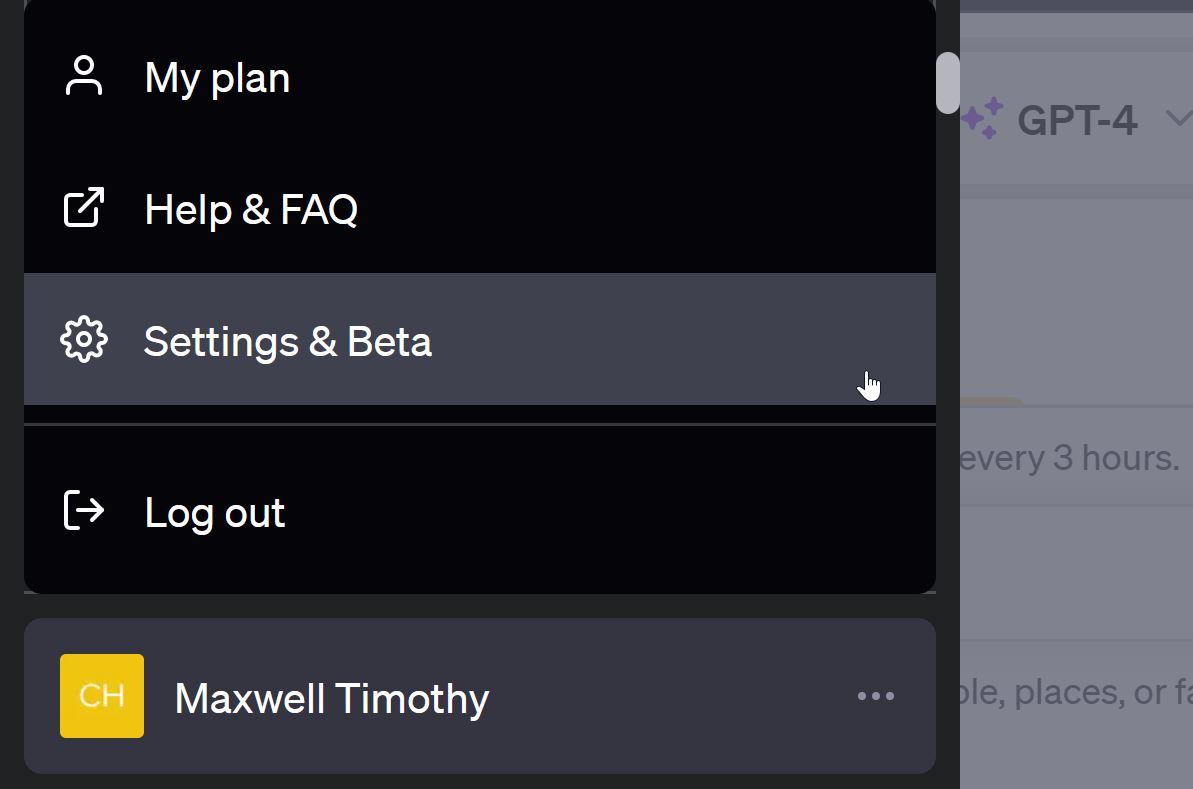Choose Log out from the menu

click(214, 511)
